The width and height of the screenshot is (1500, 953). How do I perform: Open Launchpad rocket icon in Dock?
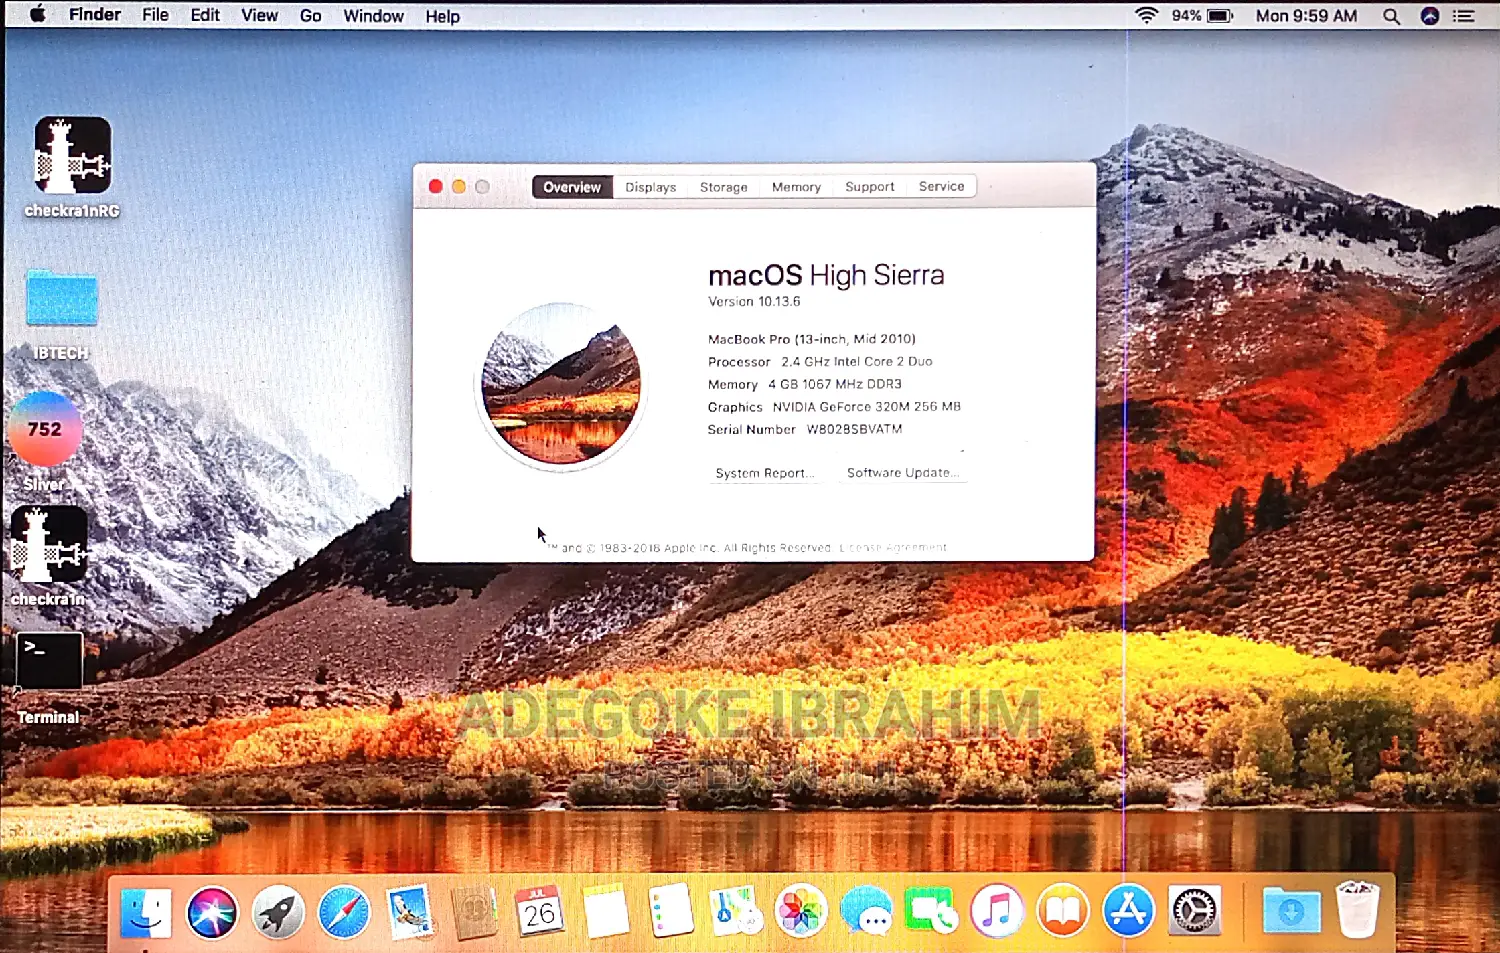pos(278,912)
